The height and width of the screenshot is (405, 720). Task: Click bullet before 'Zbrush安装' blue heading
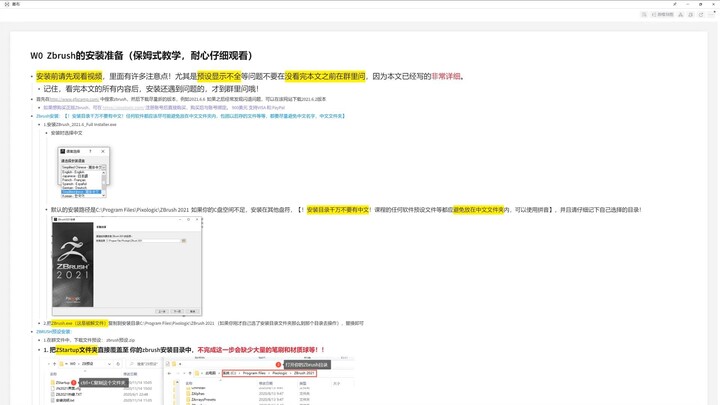click(32, 116)
